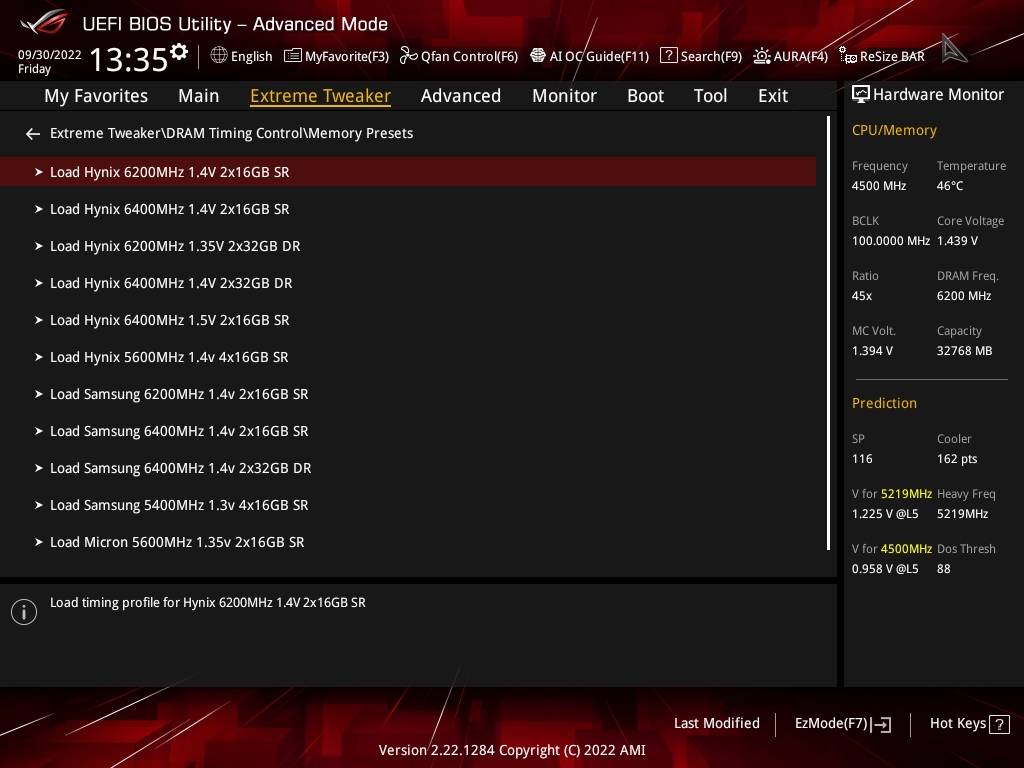Open the Tool tab
The width and height of the screenshot is (1024, 768).
point(710,96)
